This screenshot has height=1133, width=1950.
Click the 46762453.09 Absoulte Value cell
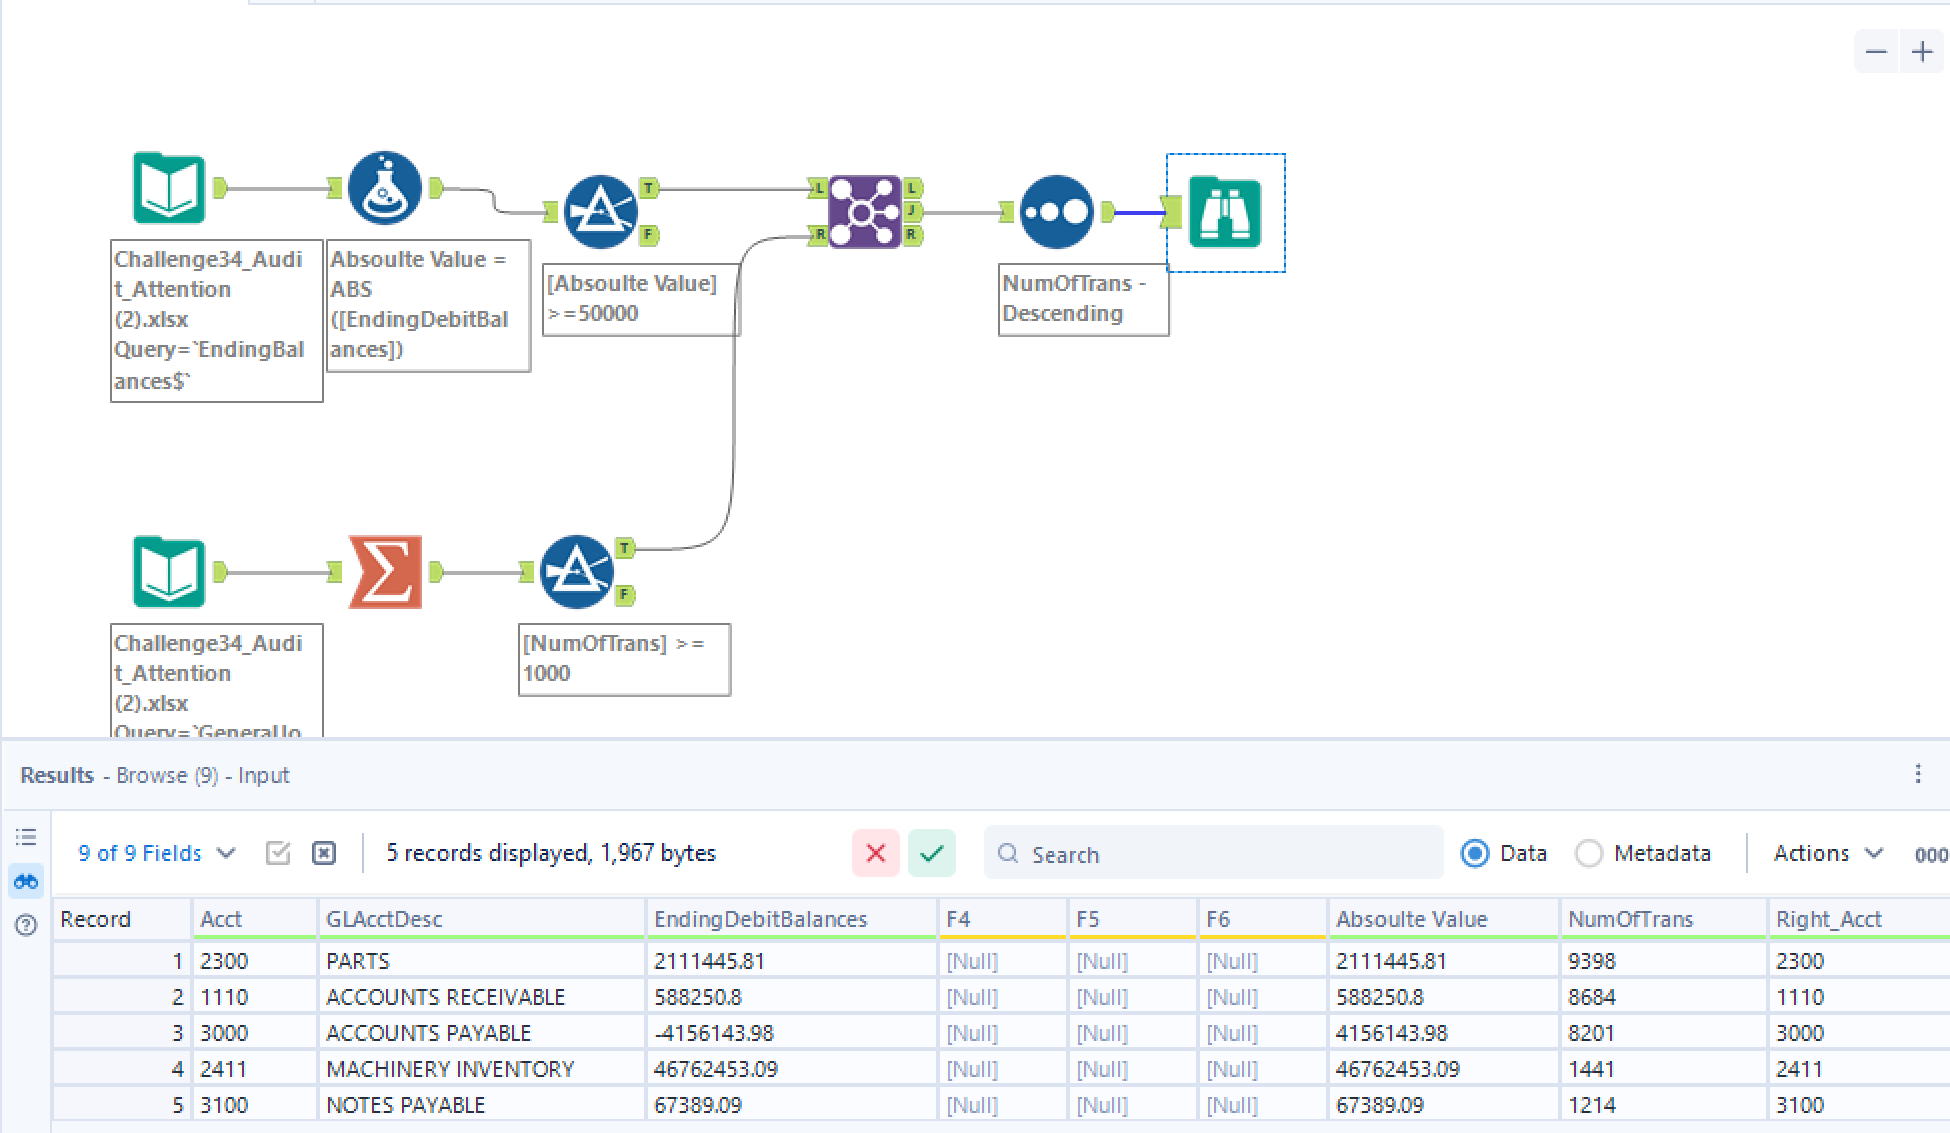coord(1443,1069)
